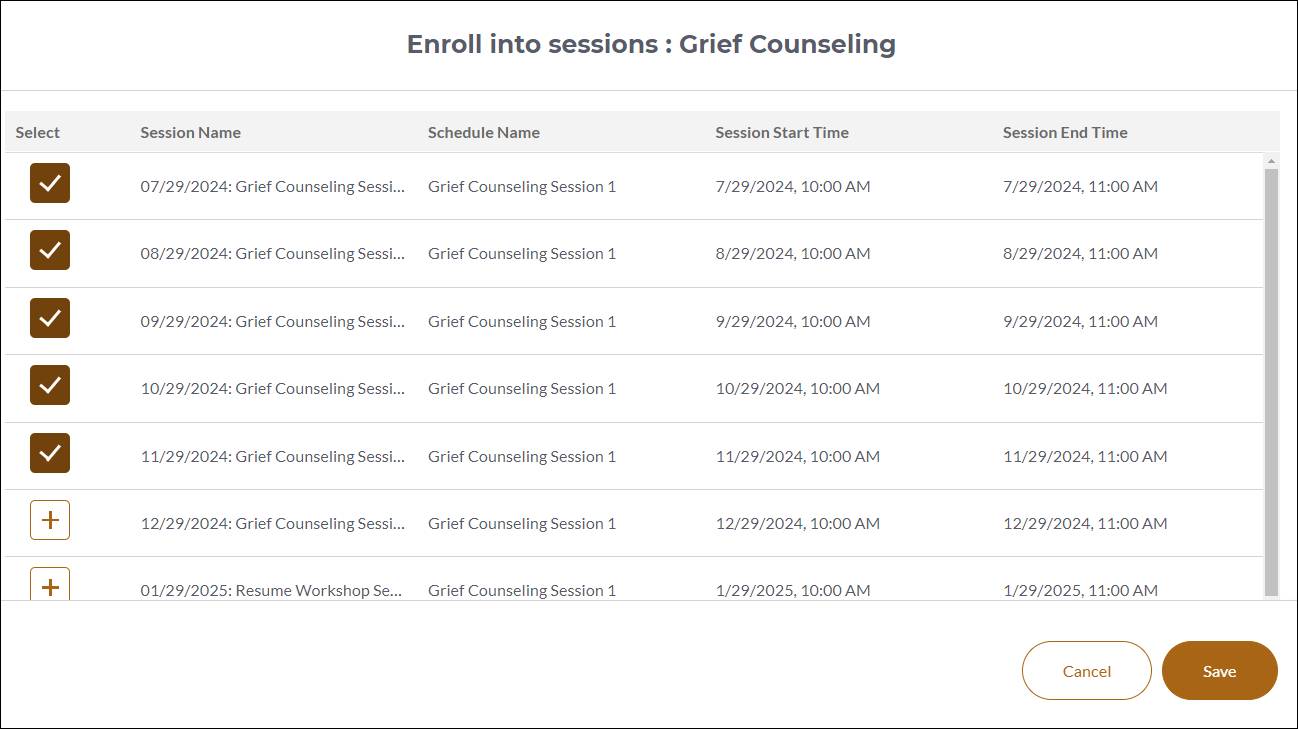Screen dimensions: 1298x729
Task: Click the checkmark icon for the 09/29/2024 session
Action: (x=49, y=318)
